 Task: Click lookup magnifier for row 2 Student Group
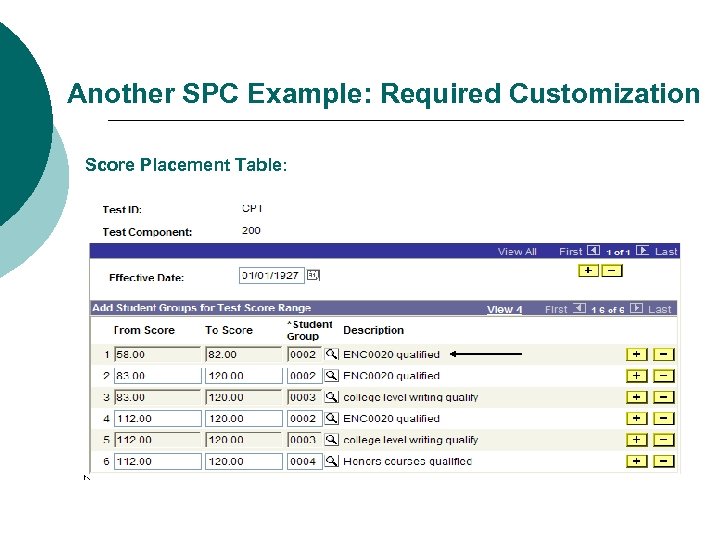332,376
